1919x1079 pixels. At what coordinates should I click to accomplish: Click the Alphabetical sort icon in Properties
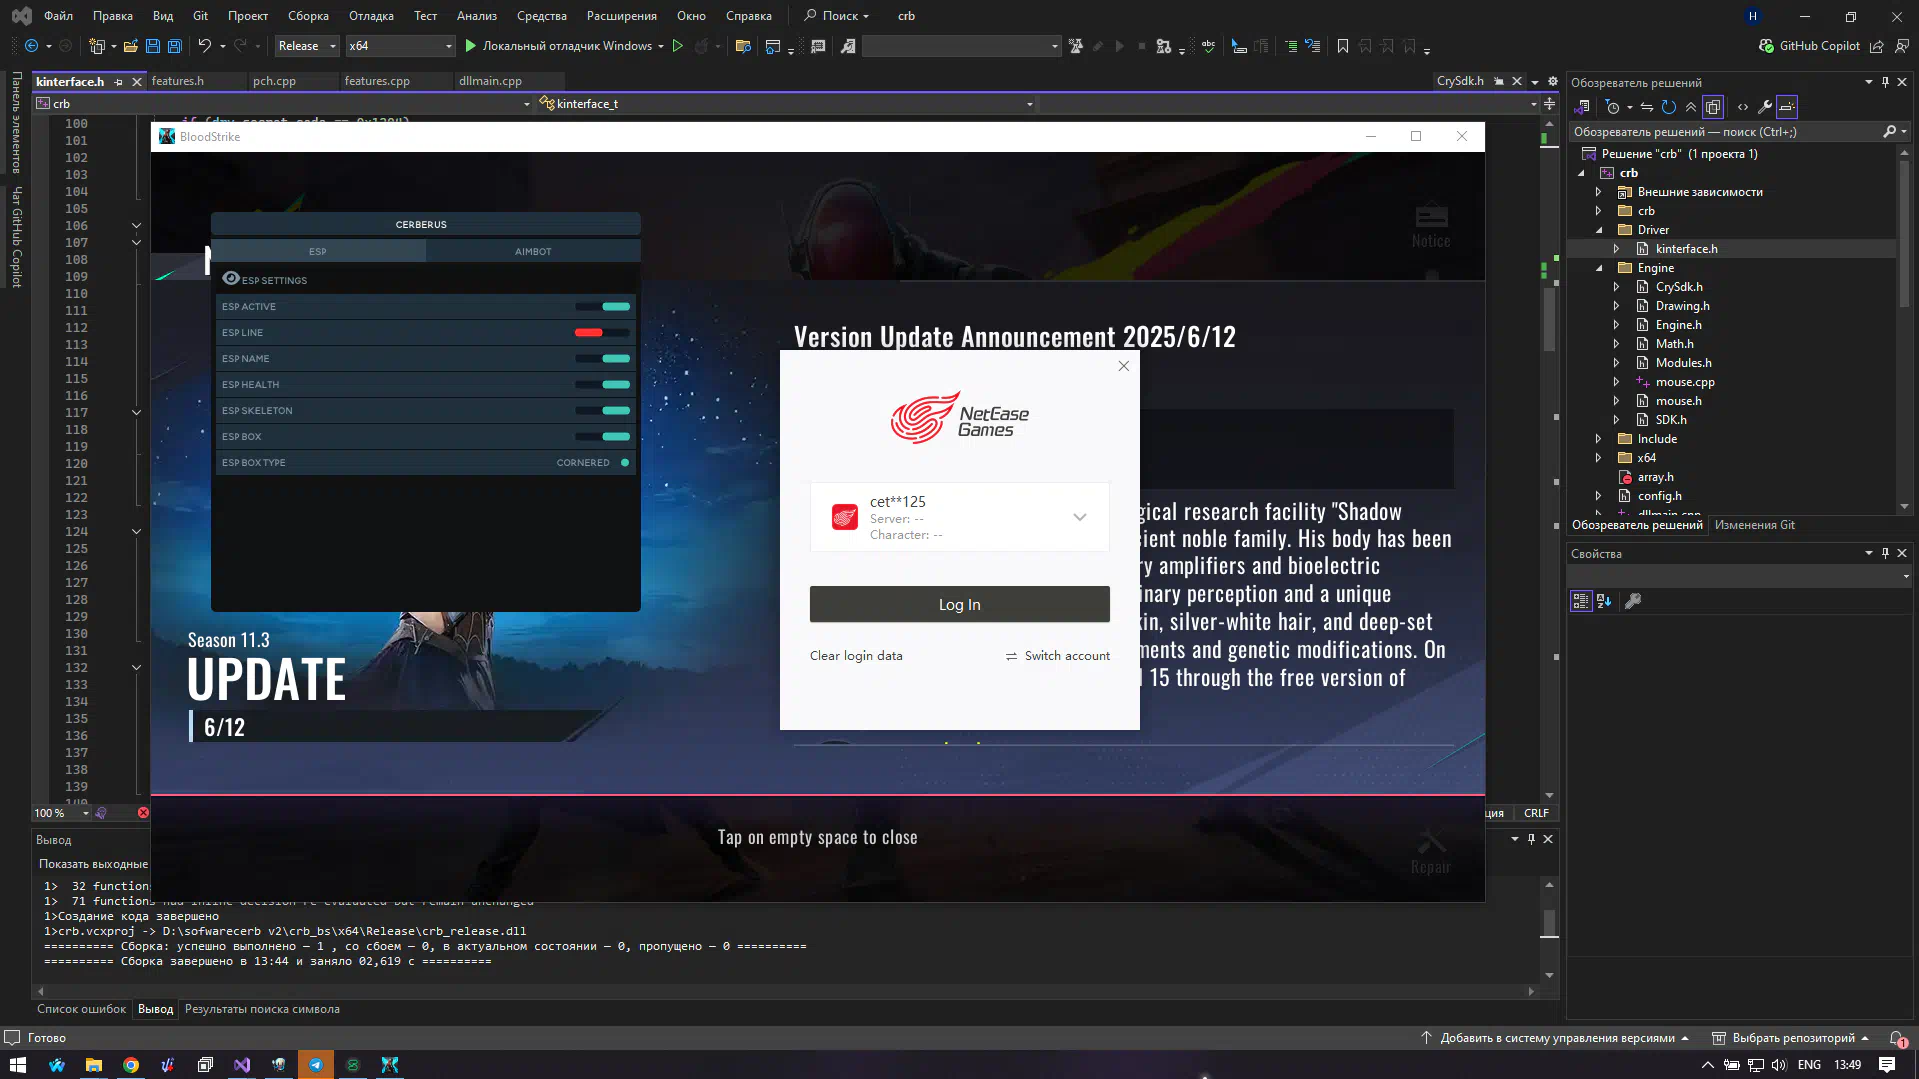[1604, 601]
